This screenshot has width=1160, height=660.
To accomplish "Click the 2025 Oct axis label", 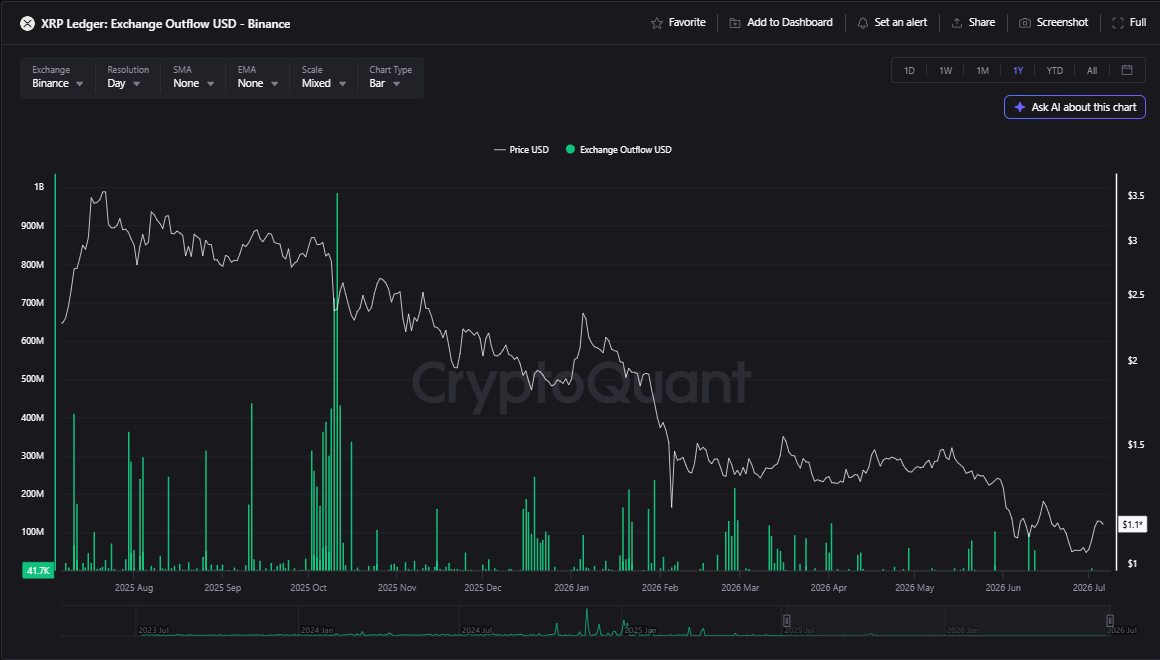I will 308,588.
